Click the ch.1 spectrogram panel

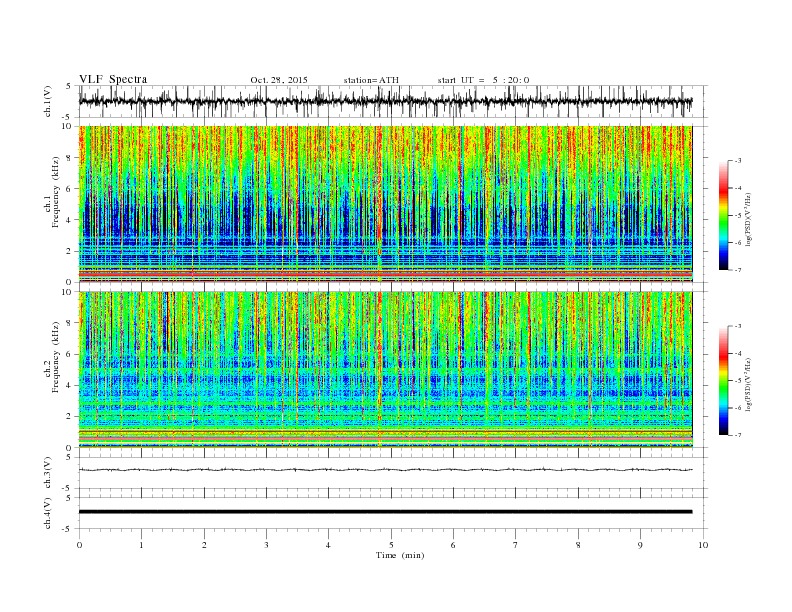click(x=385, y=204)
